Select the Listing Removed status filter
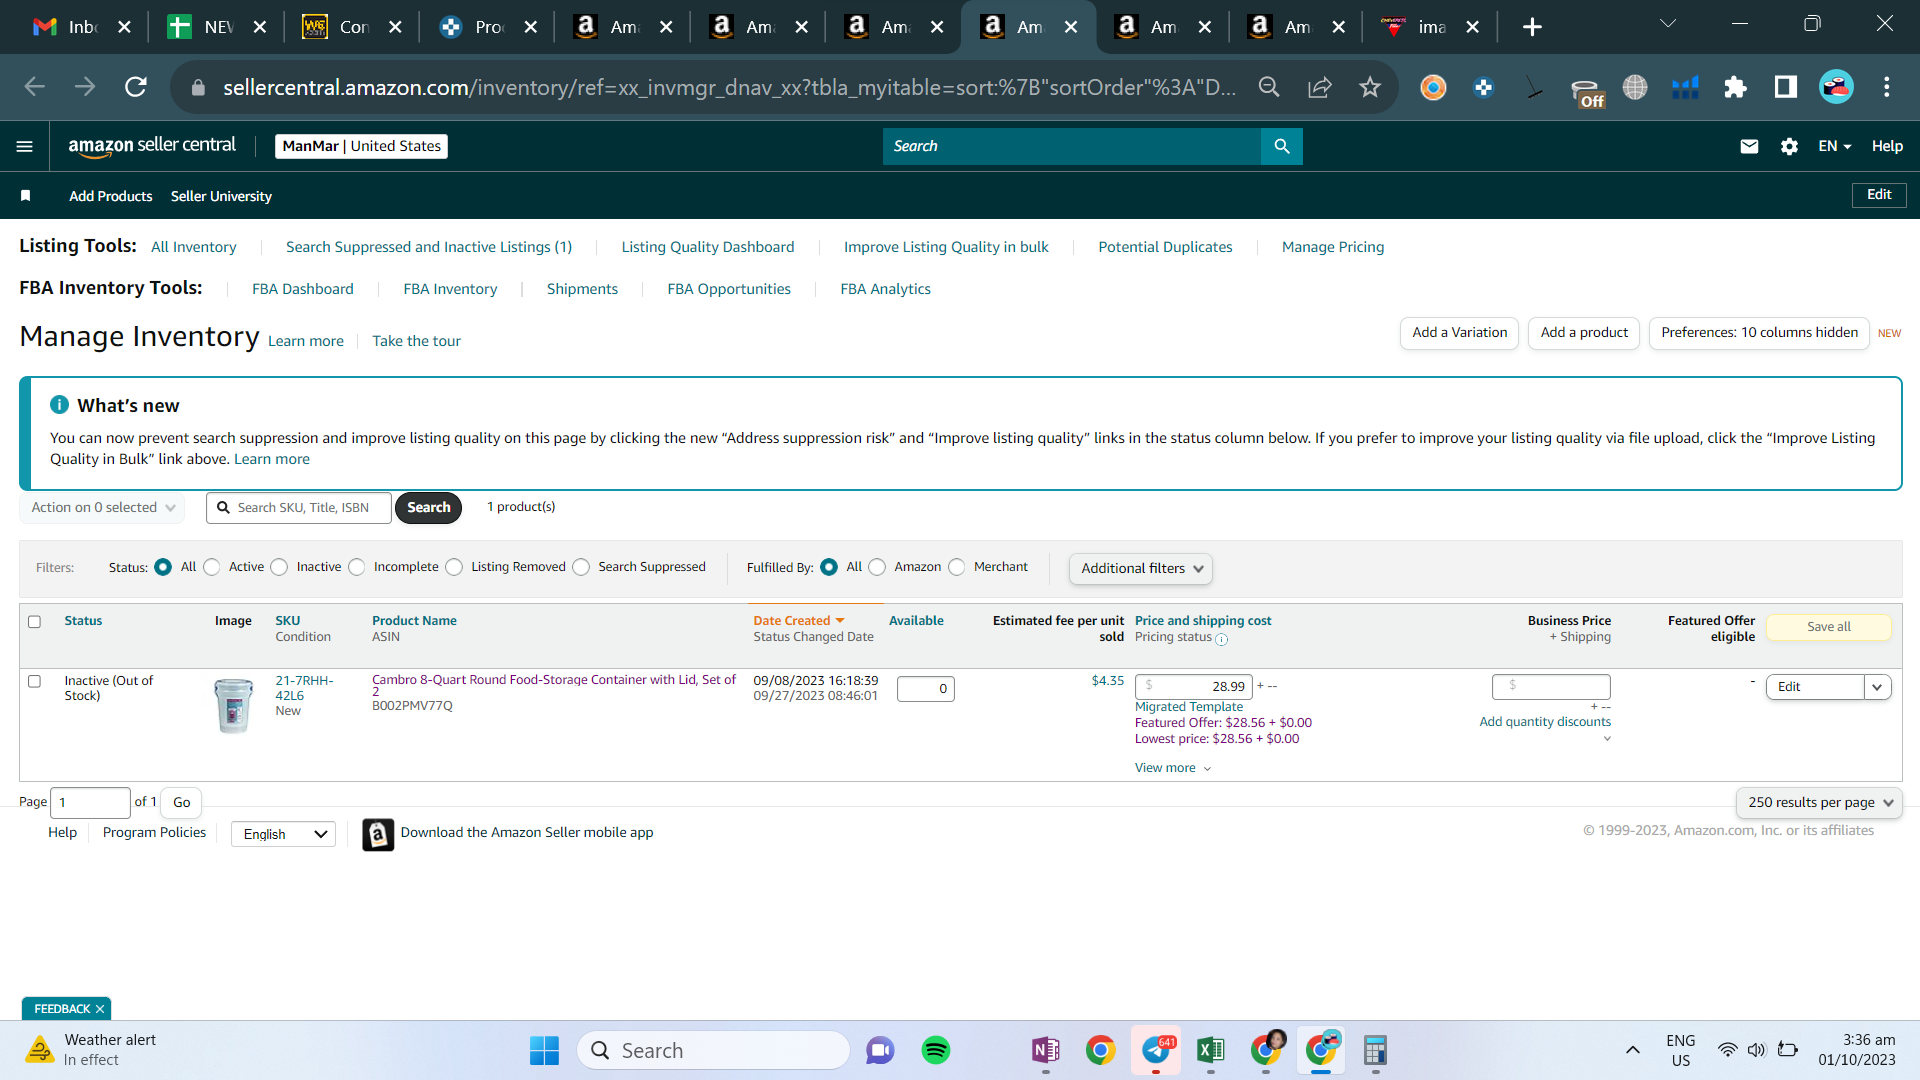This screenshot has width=1920, height=1080. coord(454,567)
